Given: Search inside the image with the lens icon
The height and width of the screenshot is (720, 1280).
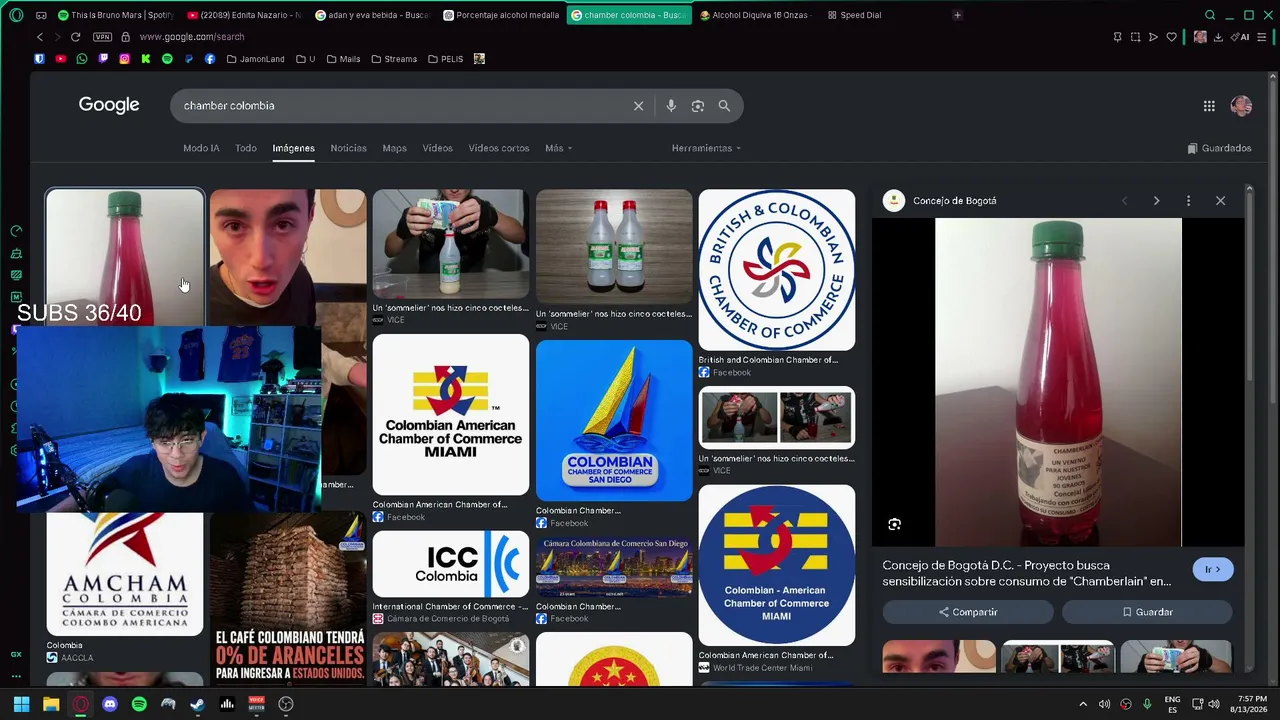Looking at the screenshot, I should (895, 524).
